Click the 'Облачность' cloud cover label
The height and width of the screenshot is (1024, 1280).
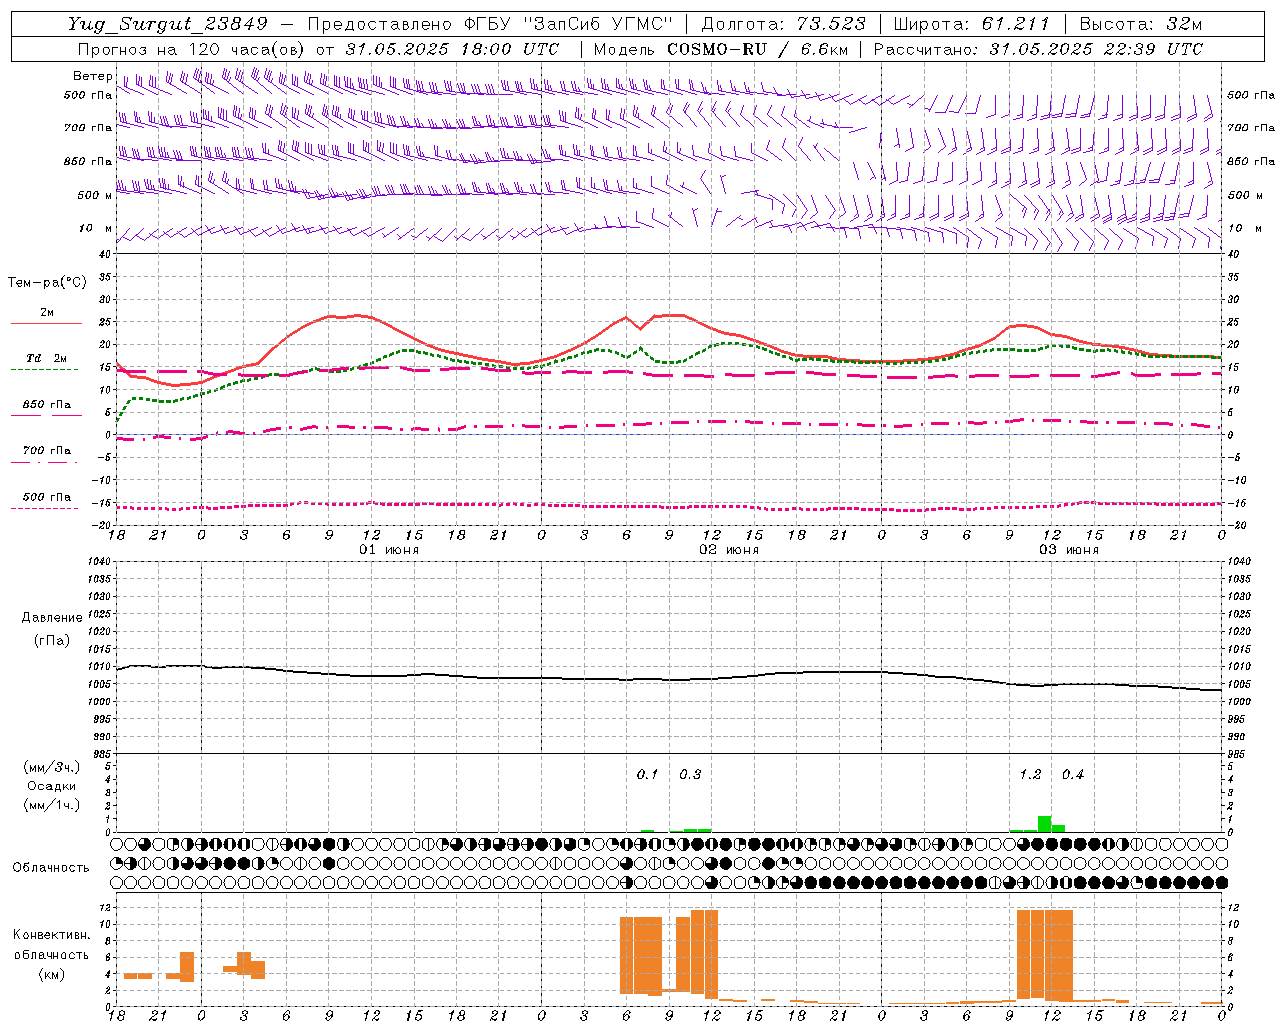point(51,868)
